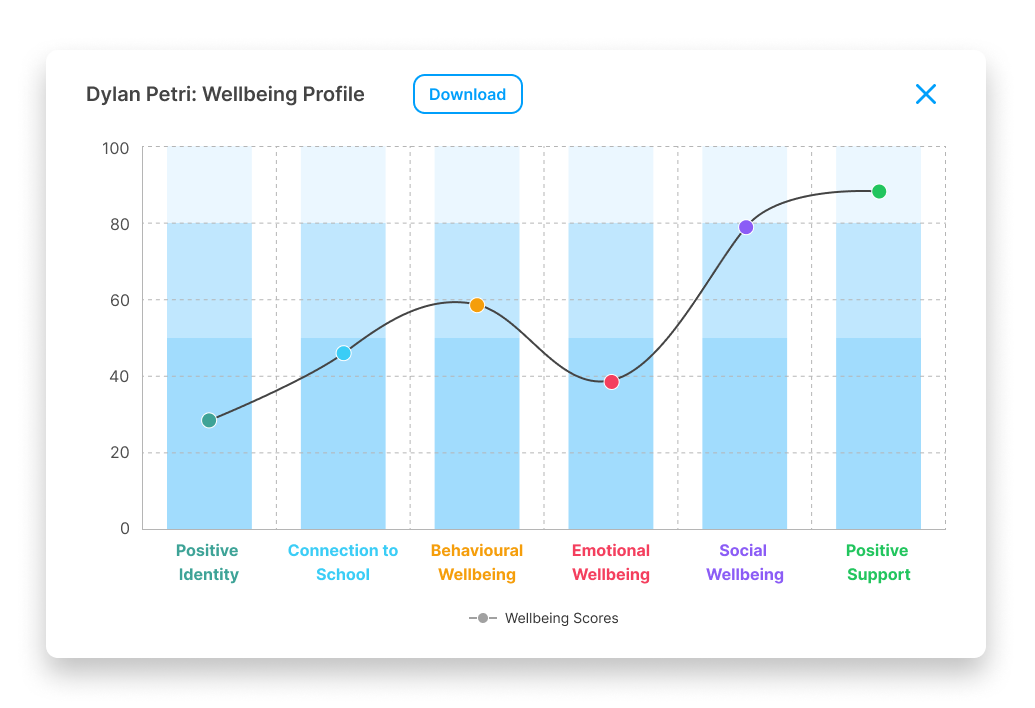This screenshot has height=708, width=1035.
Task: Click the Emotional Wellbeing axis label
Action: [611, 560]
